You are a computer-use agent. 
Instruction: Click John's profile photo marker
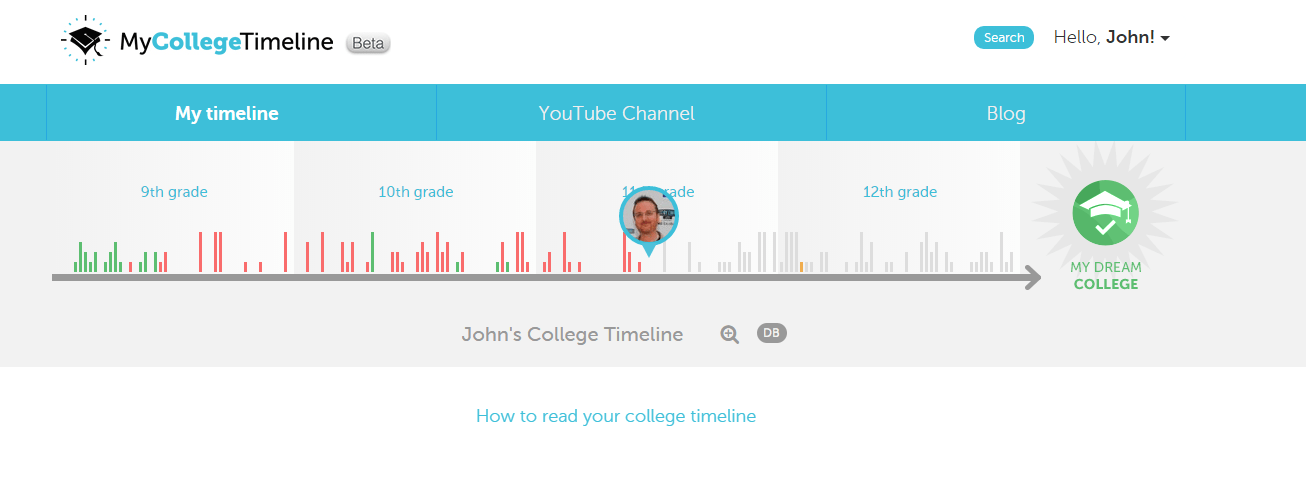coord(649,216)
